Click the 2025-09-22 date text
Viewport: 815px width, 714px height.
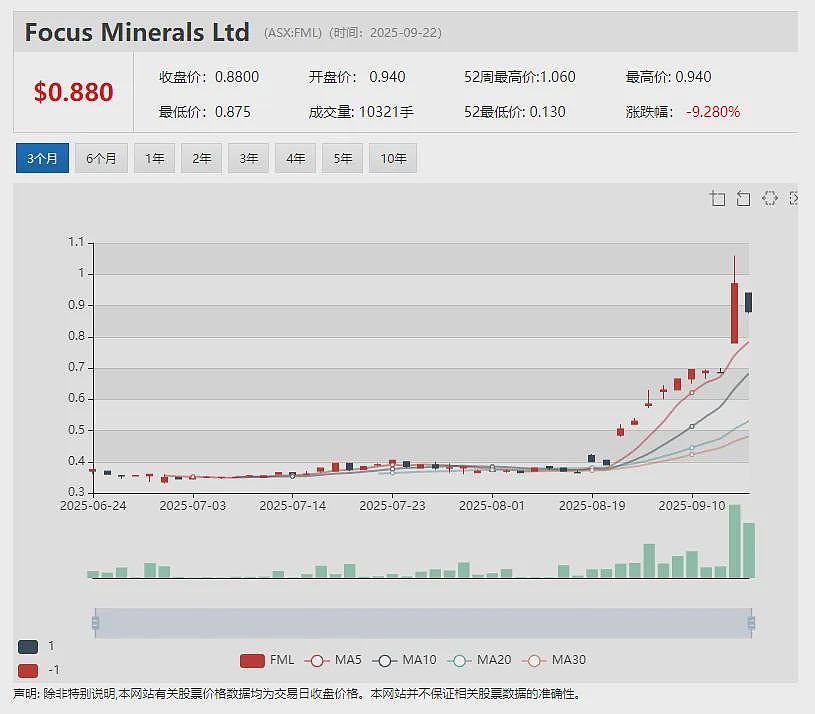click(404, 33)
